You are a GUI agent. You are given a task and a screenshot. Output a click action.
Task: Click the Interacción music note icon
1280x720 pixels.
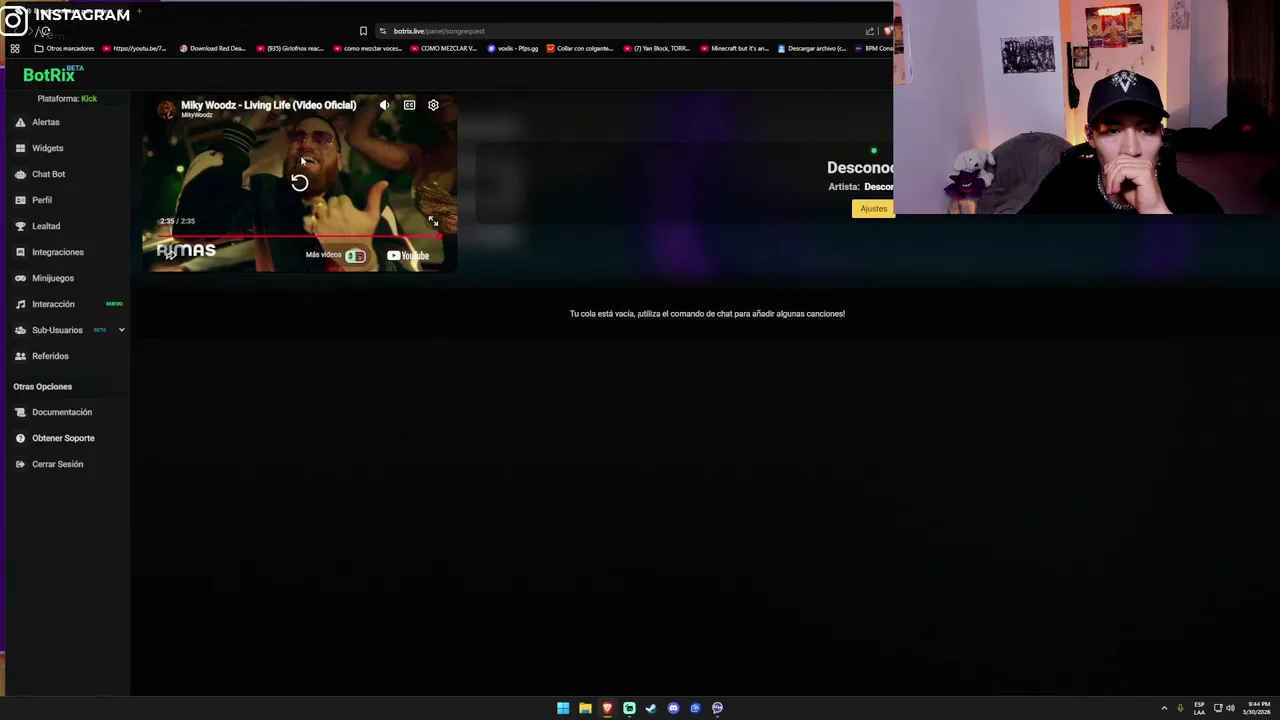(20, 304)
